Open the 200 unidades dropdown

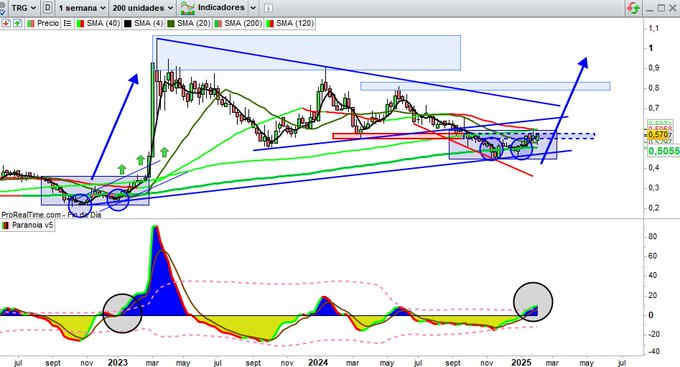[142, 8]
